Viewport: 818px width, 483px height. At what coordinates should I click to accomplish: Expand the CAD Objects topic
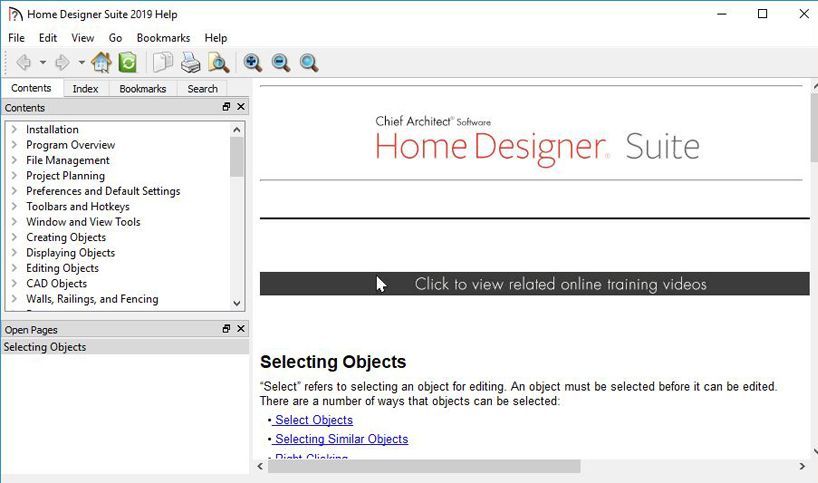coord(14,283)
